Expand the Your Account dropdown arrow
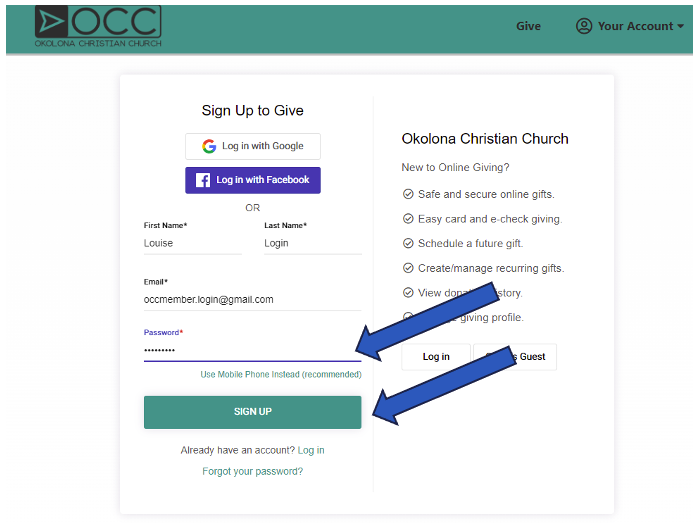The height and width of the screenshot is (523, 698). (680, 26)
